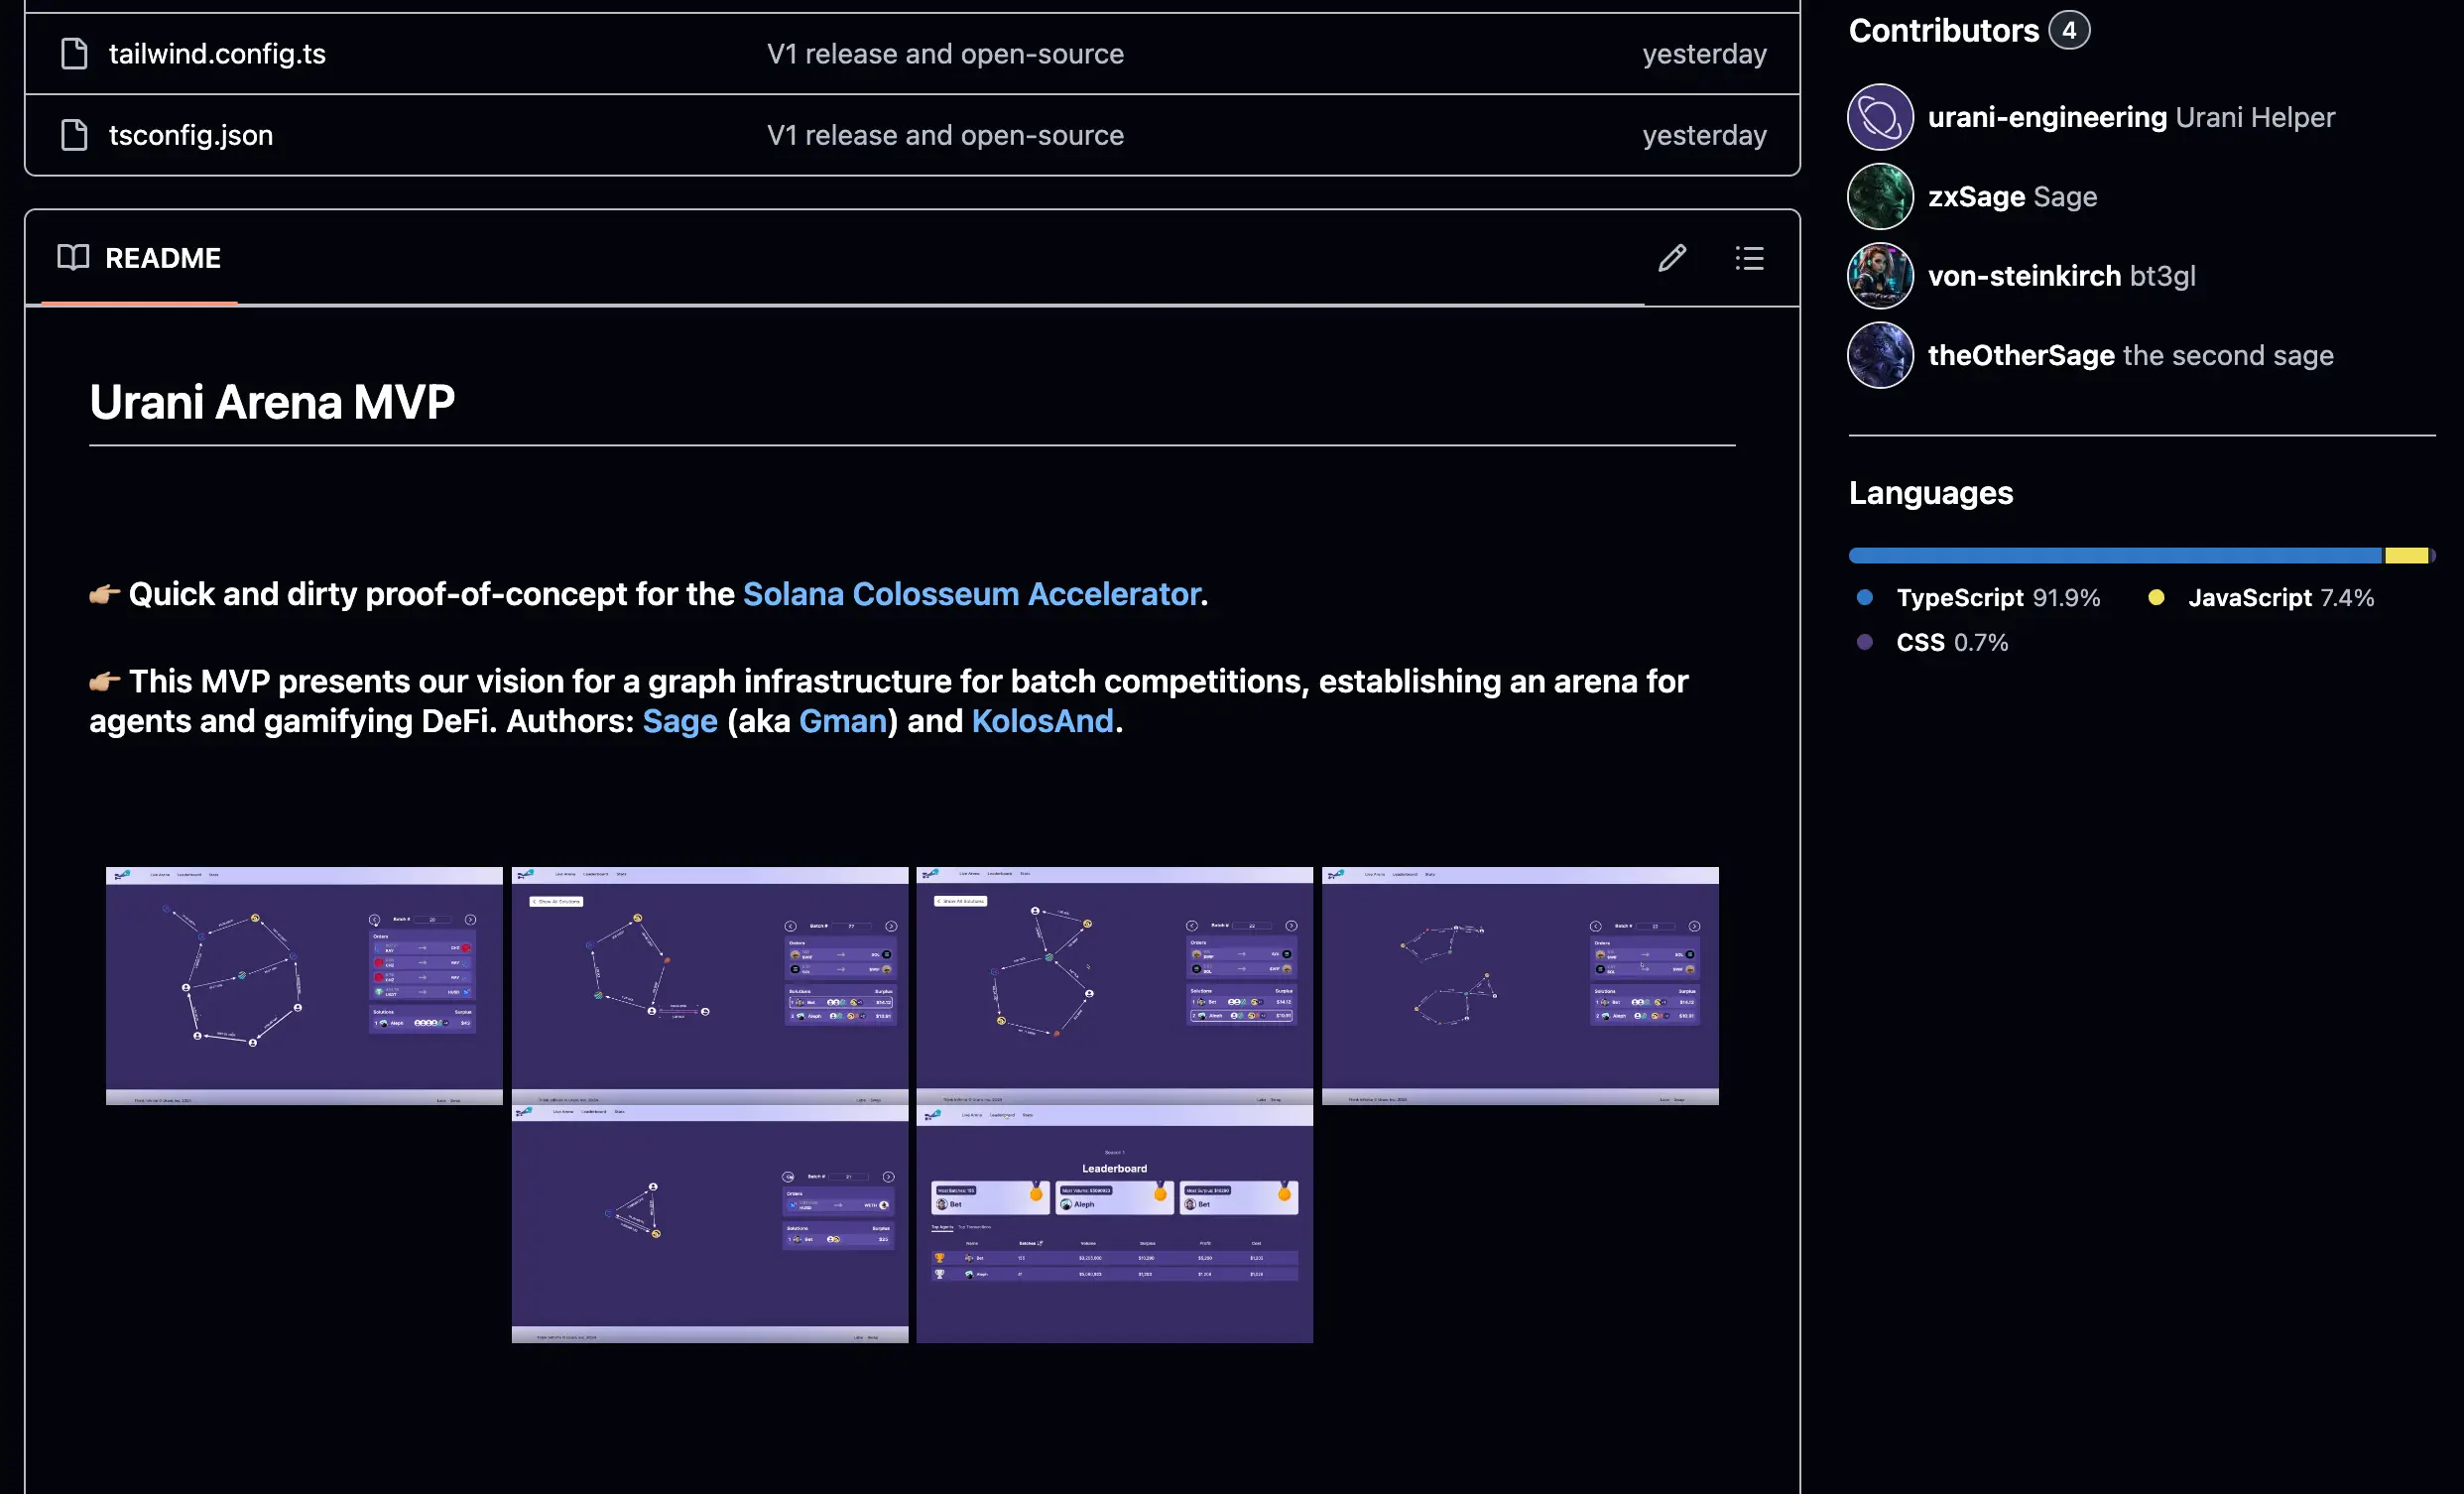The height and width of the screenshot is (1494, 2464).
Task: Click the yellow JavaScript segment of language bar
Action: tap(2405, 556)
